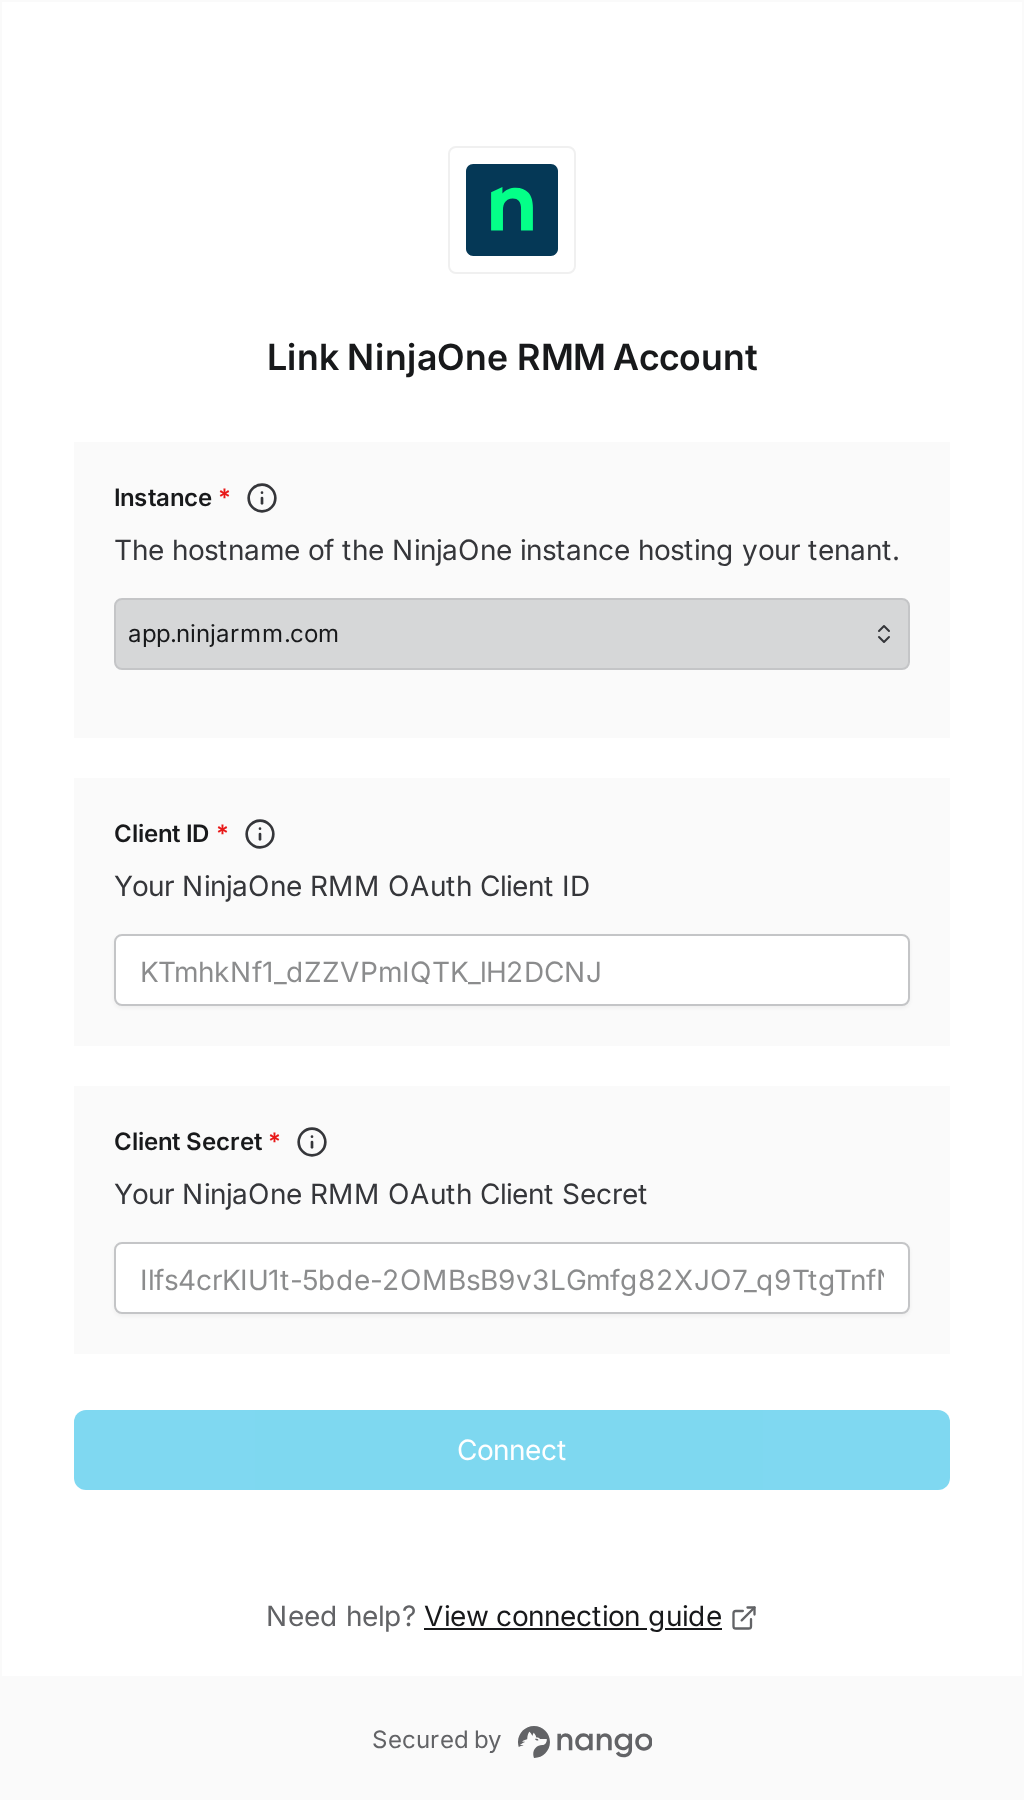Screen dimensions: 1024x1800
Task: Open the View connection guide link
Action: pos(573,1617)
